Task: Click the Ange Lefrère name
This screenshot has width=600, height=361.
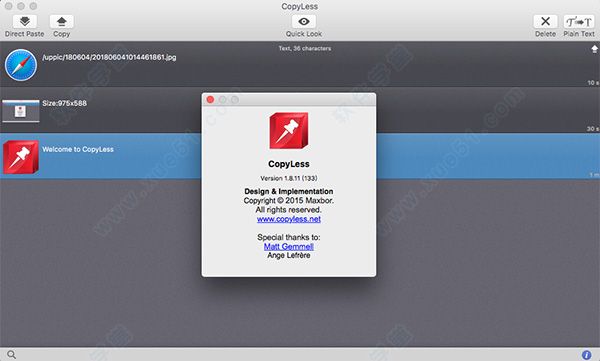Action: click(289, 255)
